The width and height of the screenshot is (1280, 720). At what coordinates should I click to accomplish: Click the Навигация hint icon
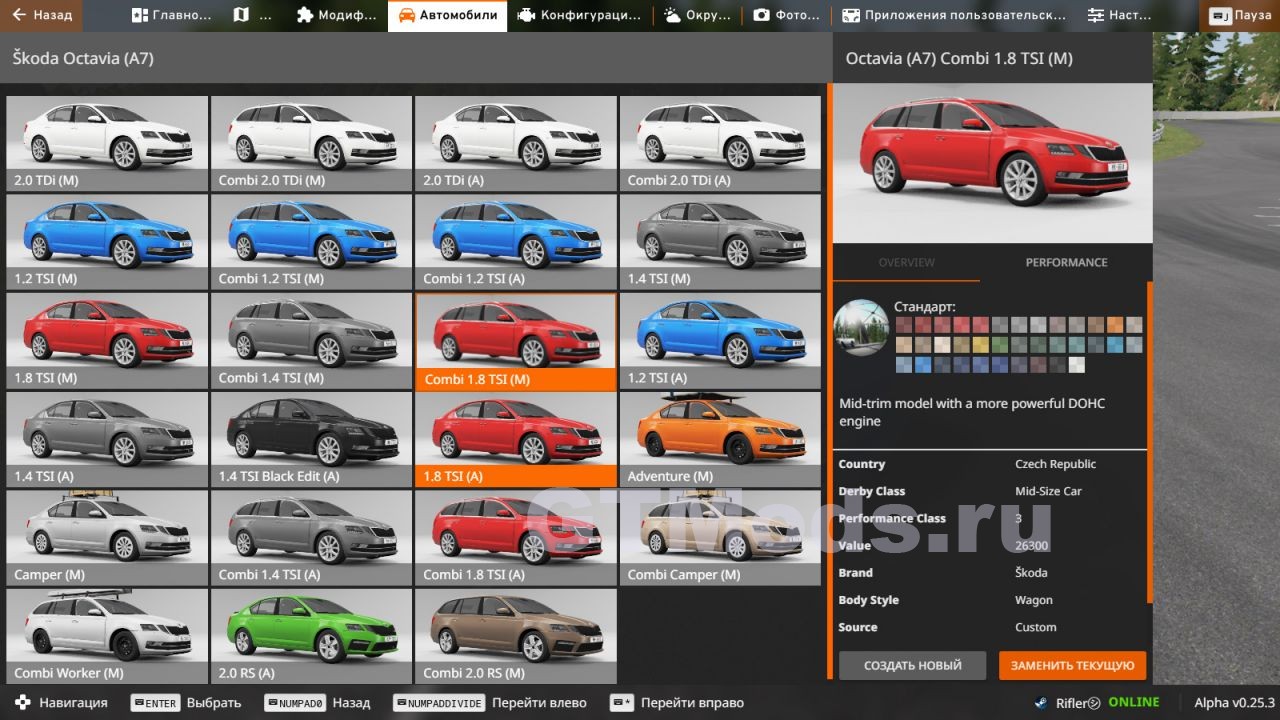point(23,703)
